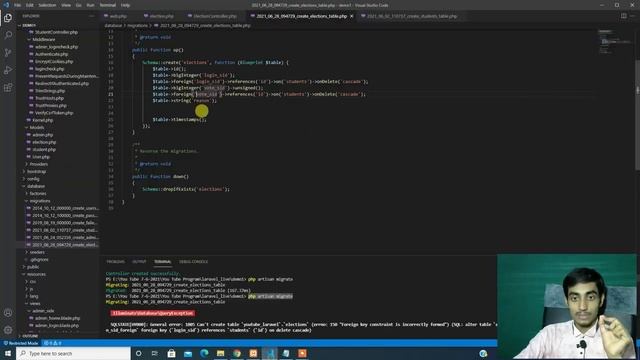Open the Explorer view in activity bar

click(8, 18)
